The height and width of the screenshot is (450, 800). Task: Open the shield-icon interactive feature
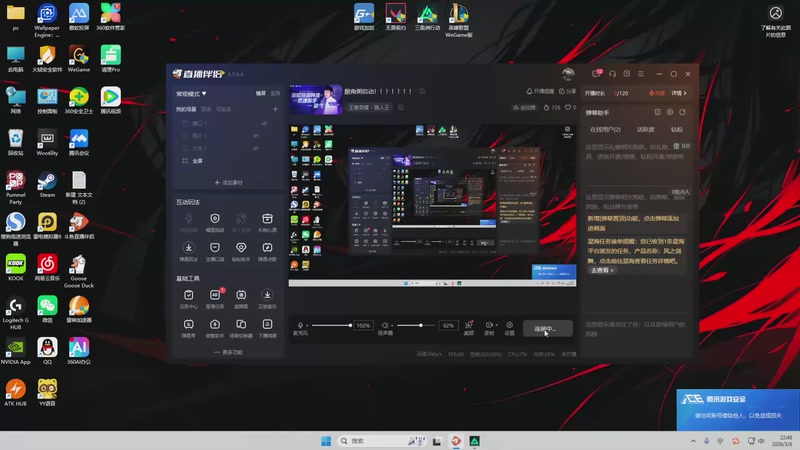(x=215, y=222)
